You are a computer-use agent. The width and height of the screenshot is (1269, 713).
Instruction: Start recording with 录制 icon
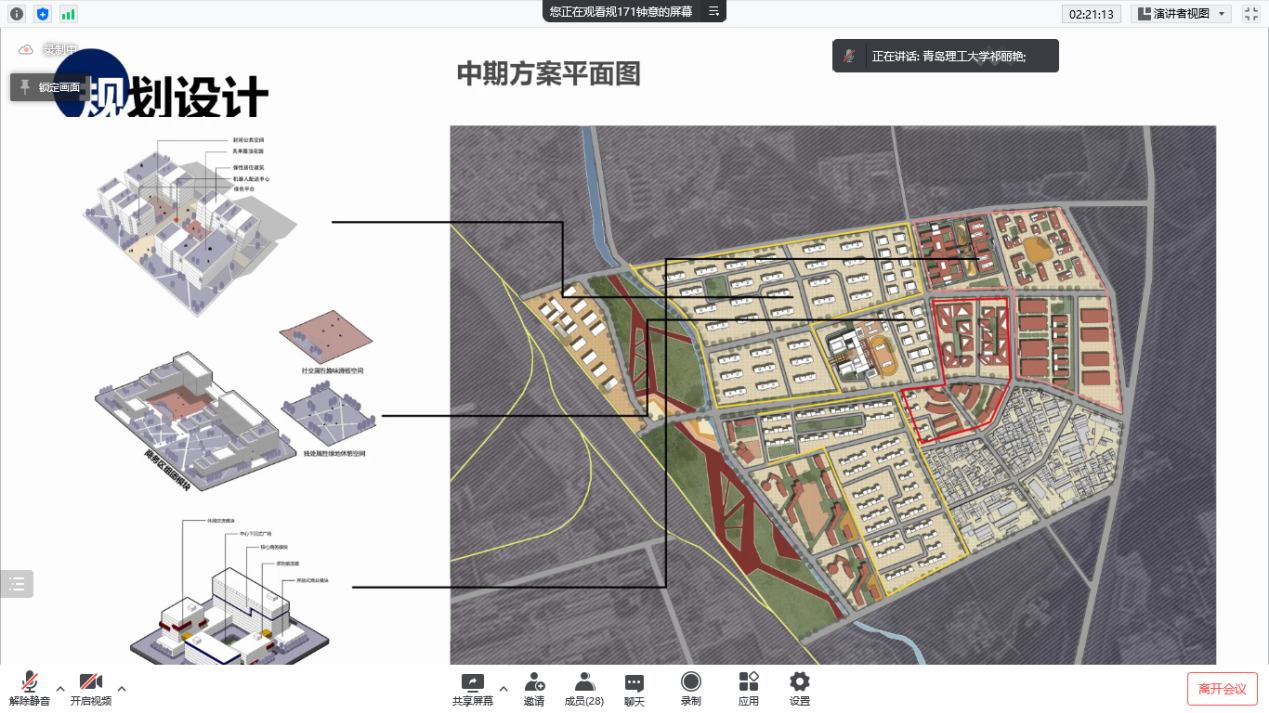[691, 688]
